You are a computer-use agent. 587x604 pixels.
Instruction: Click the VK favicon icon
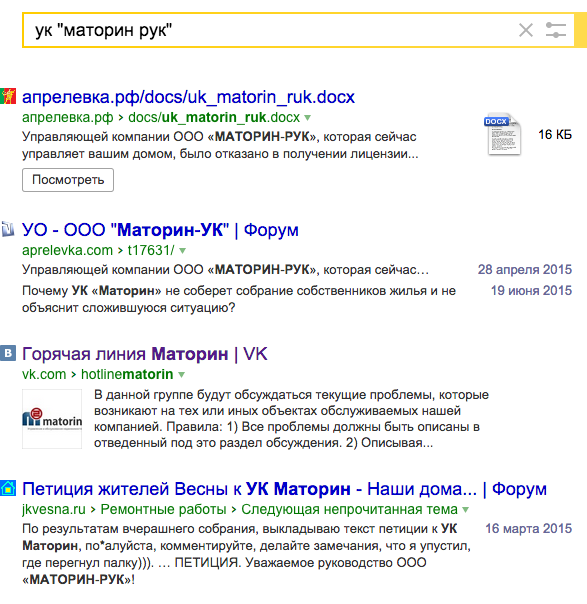(x=8, y=353)
